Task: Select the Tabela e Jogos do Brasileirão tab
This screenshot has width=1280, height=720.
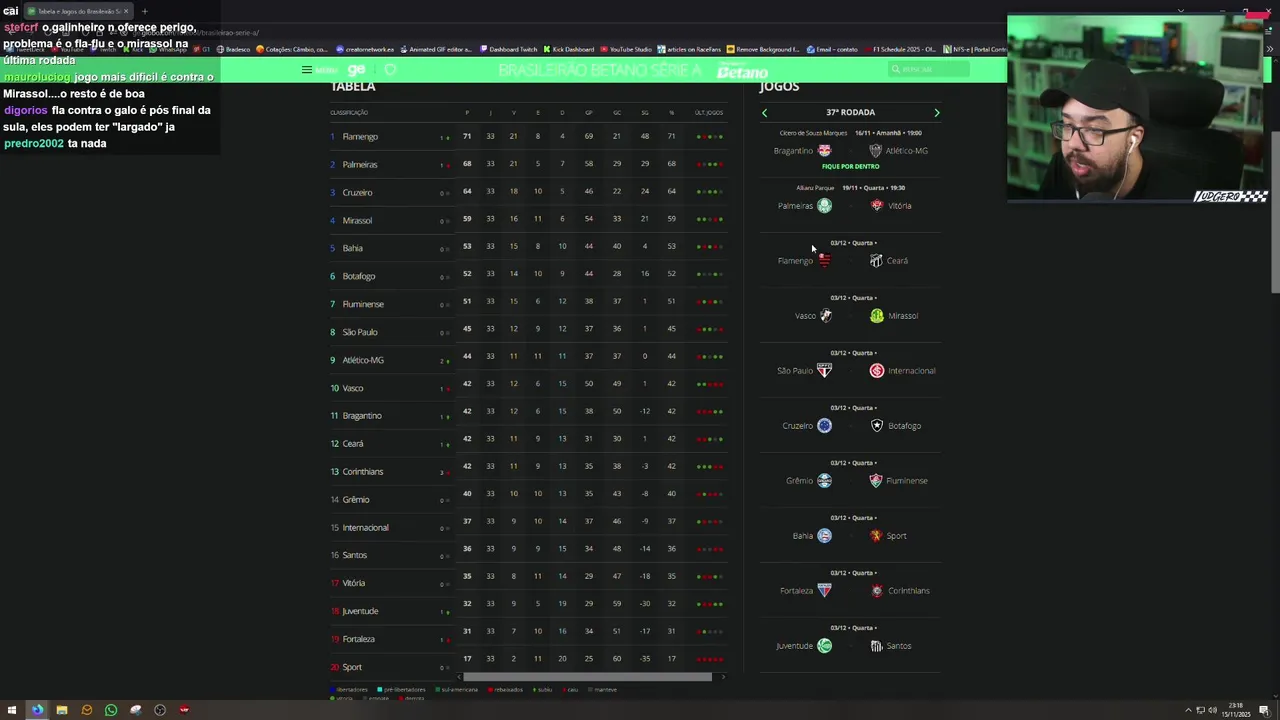Action: [x=78, y=11]
